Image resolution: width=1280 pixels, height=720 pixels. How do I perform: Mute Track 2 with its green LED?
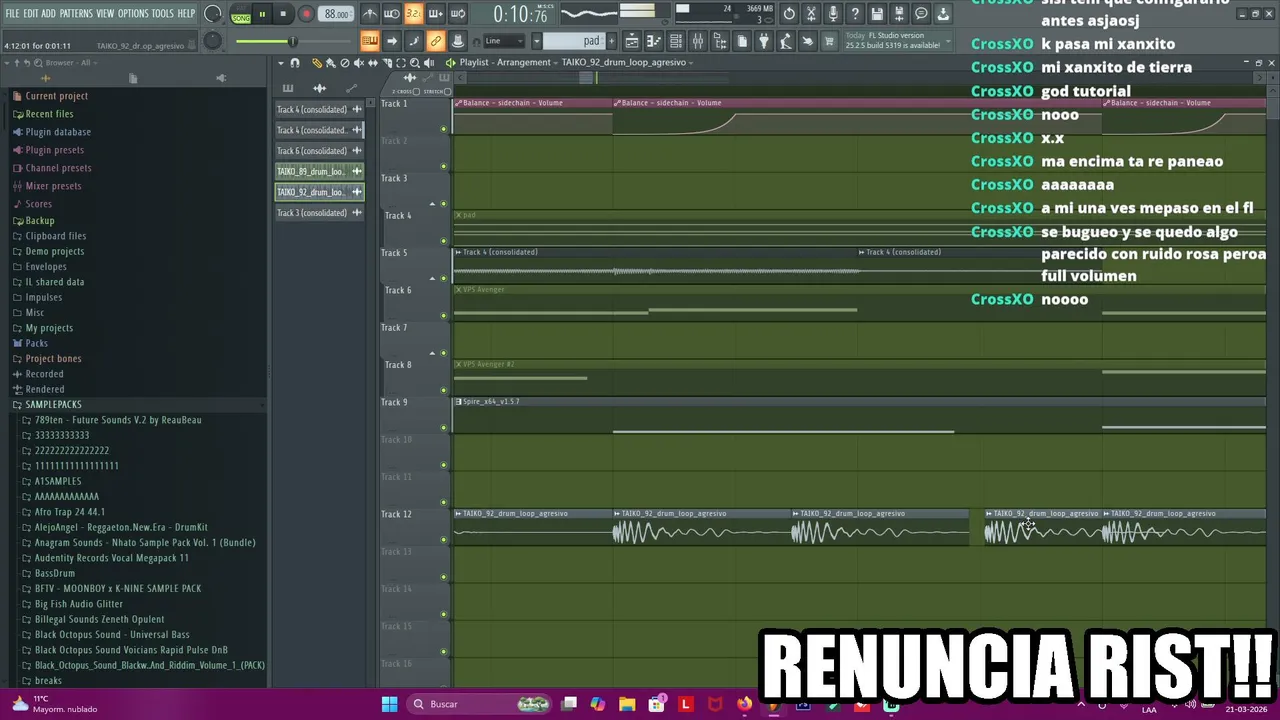[x=443, y=166]
